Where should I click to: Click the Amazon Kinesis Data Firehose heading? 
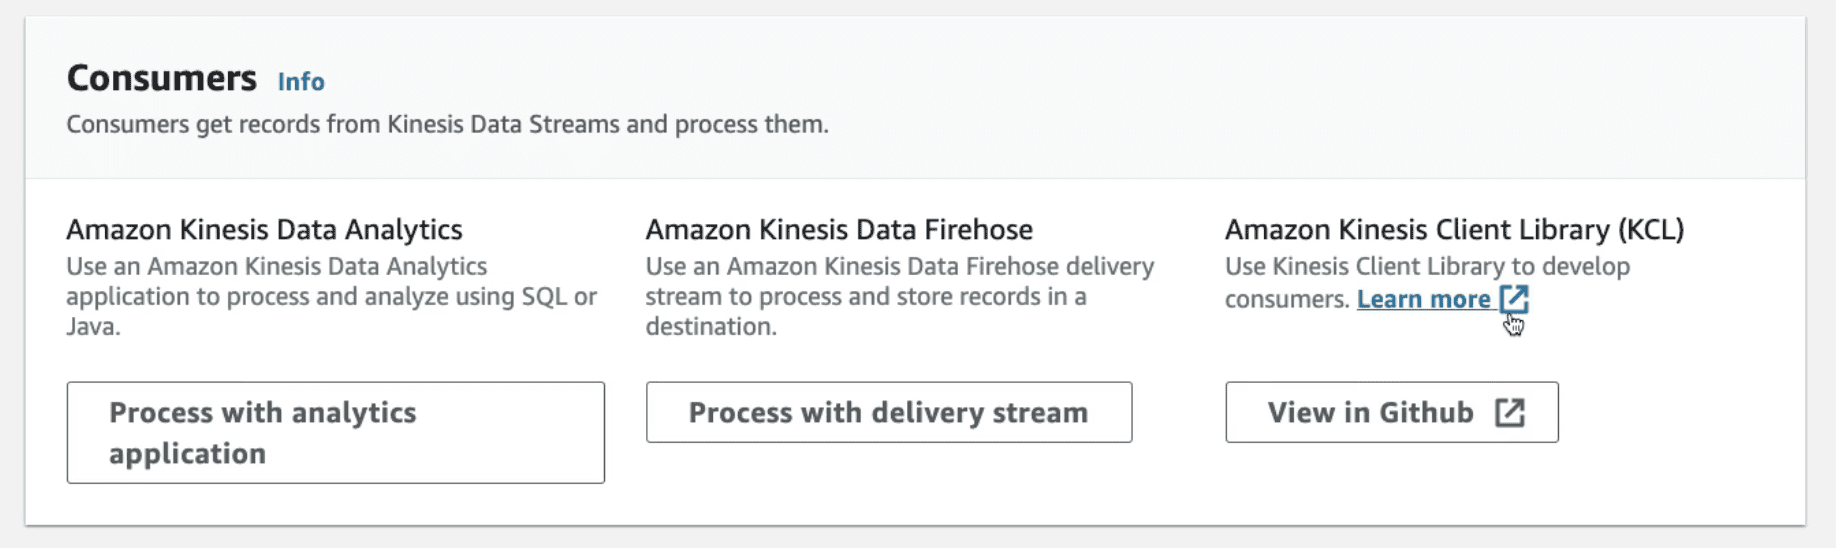[839, 230]
